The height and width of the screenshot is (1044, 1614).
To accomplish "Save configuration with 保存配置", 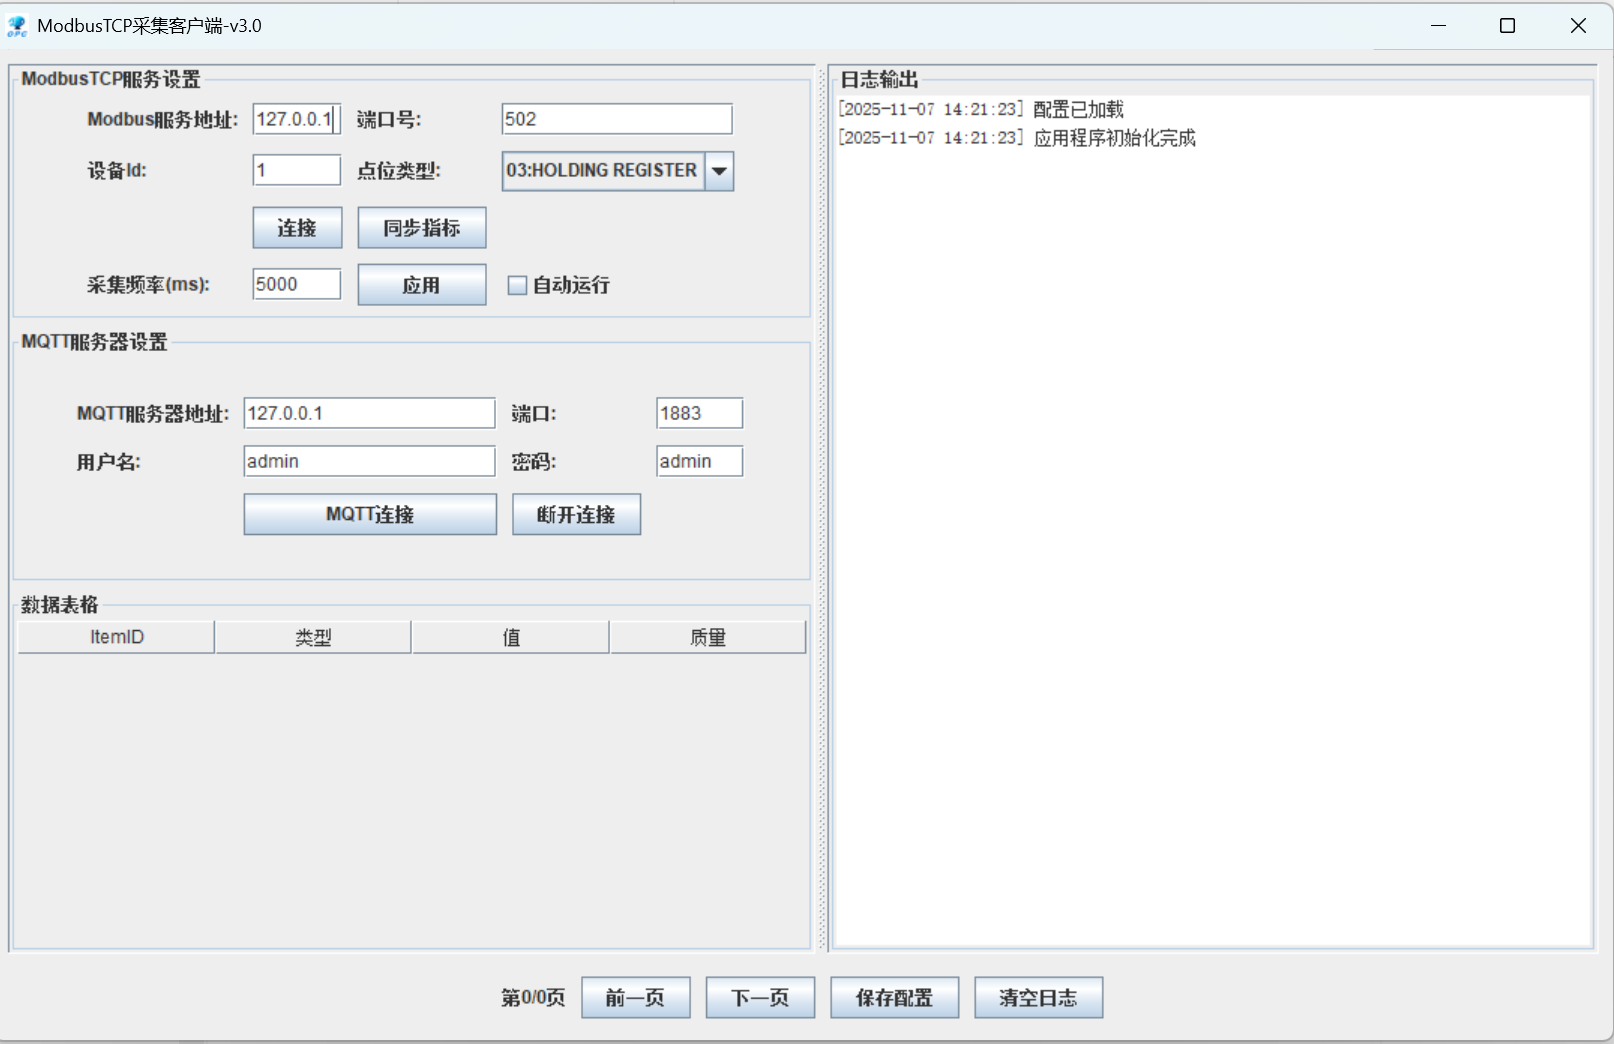I will coord(894,997).
